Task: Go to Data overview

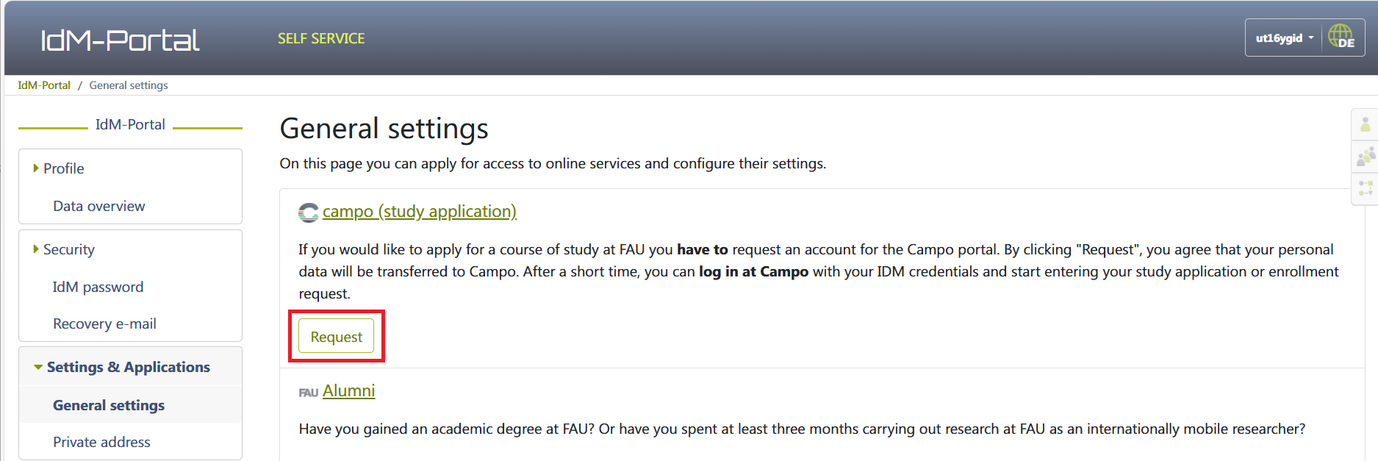Action: tap(99, 206)
